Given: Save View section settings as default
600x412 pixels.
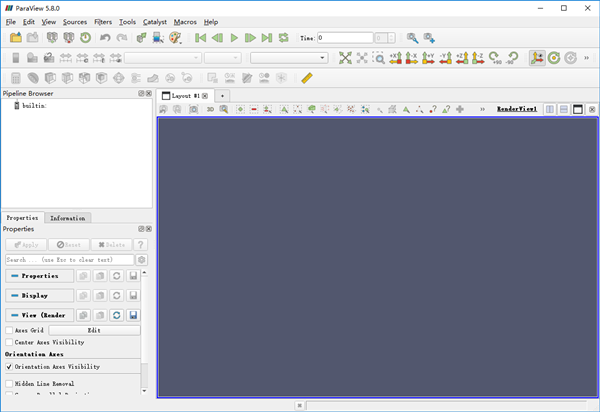Looking at the screenshot, I should point(133,315).
